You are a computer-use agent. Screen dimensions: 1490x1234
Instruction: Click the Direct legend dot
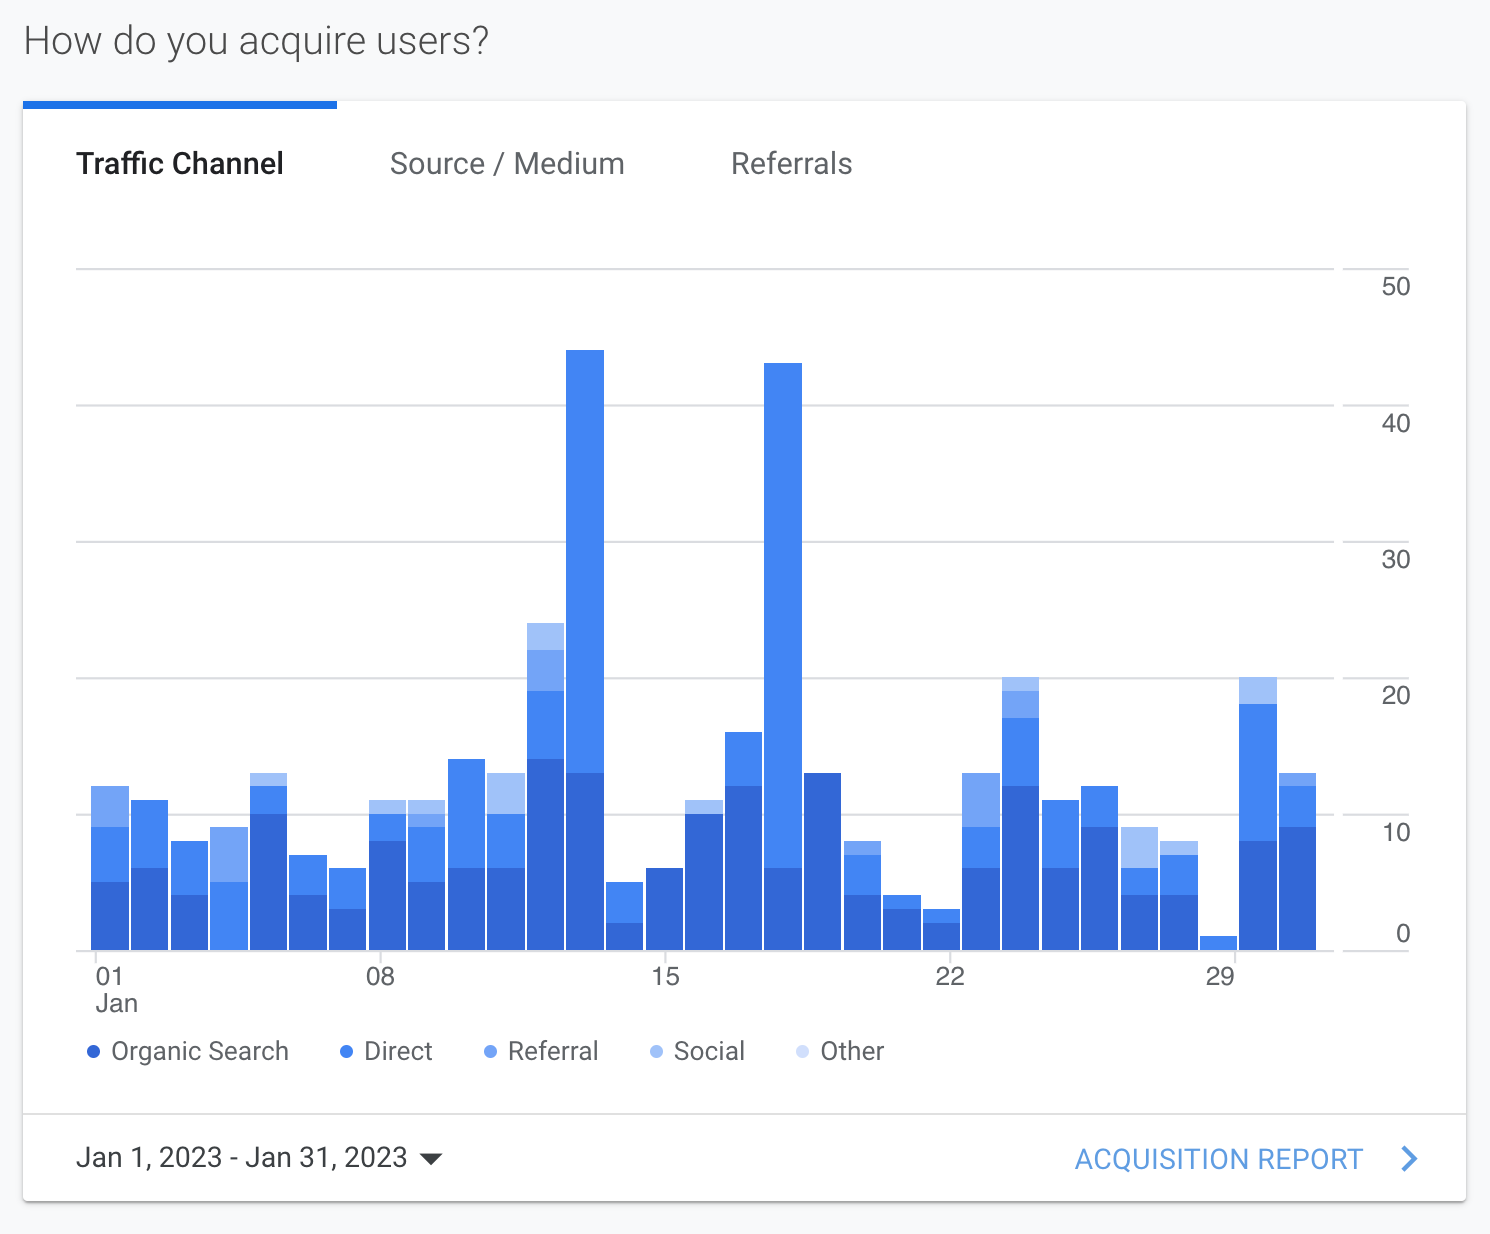point(346,1052)
